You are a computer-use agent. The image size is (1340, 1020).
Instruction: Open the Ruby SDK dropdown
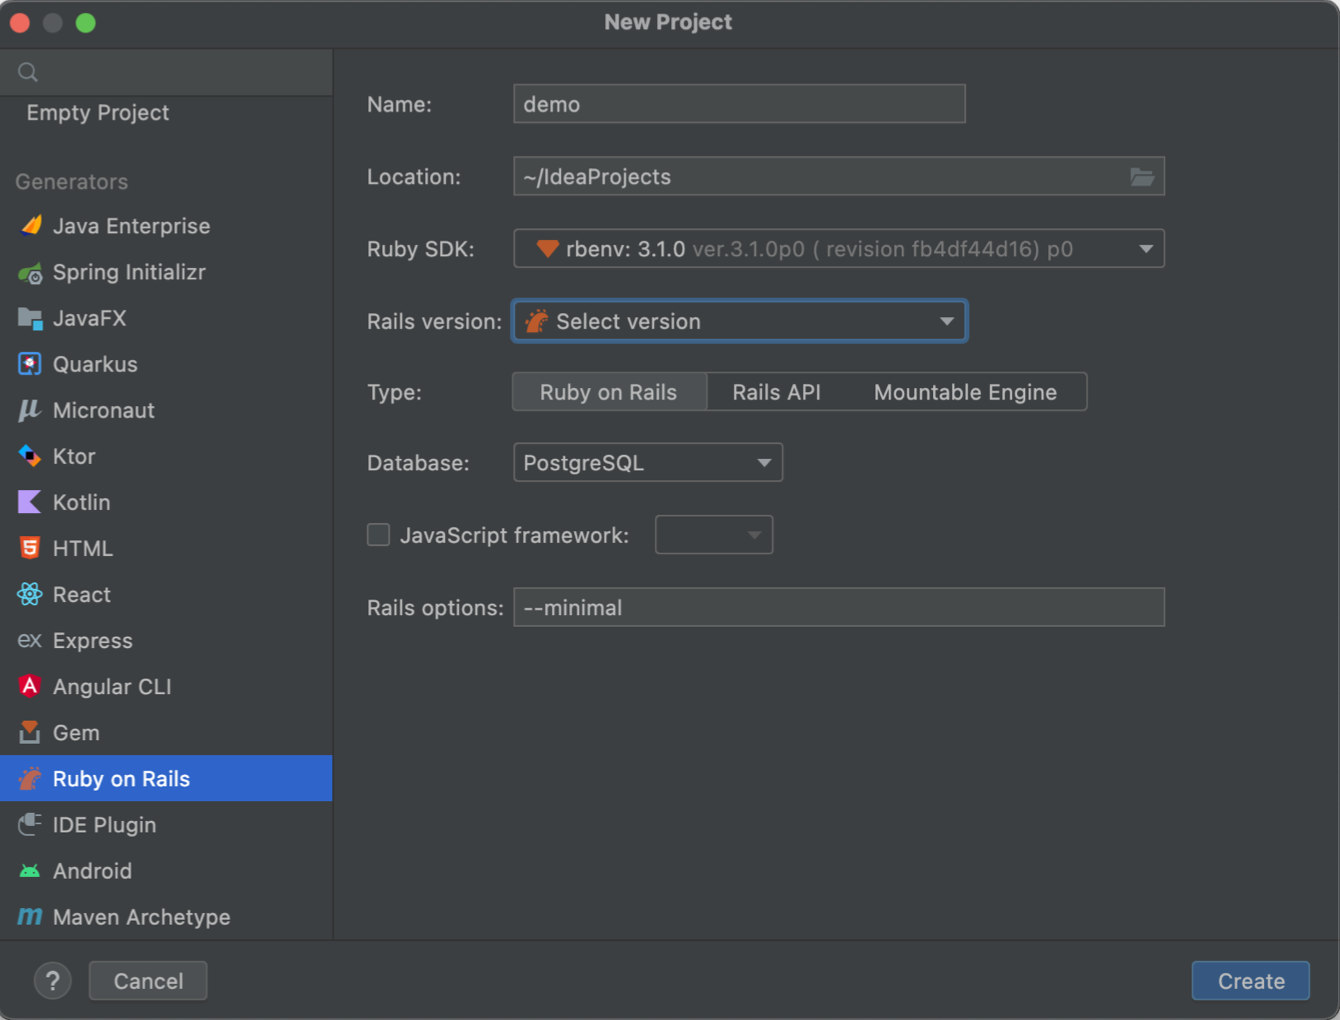pos(1146,249)
